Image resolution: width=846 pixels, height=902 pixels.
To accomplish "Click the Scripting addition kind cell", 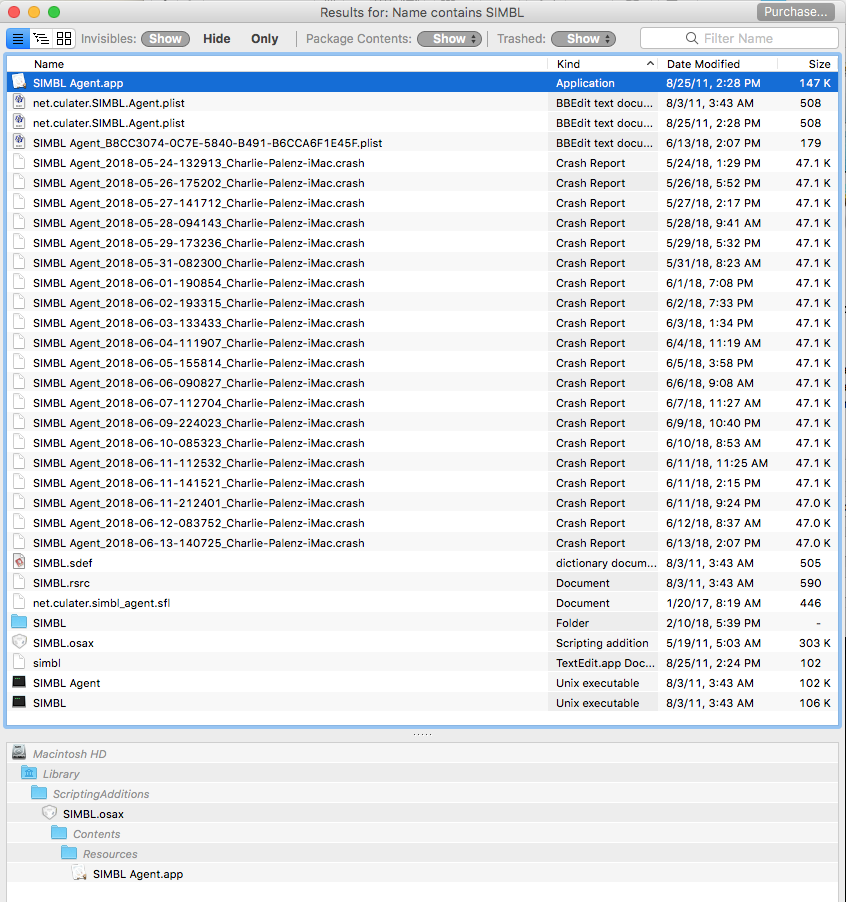I will pos(602,643).
